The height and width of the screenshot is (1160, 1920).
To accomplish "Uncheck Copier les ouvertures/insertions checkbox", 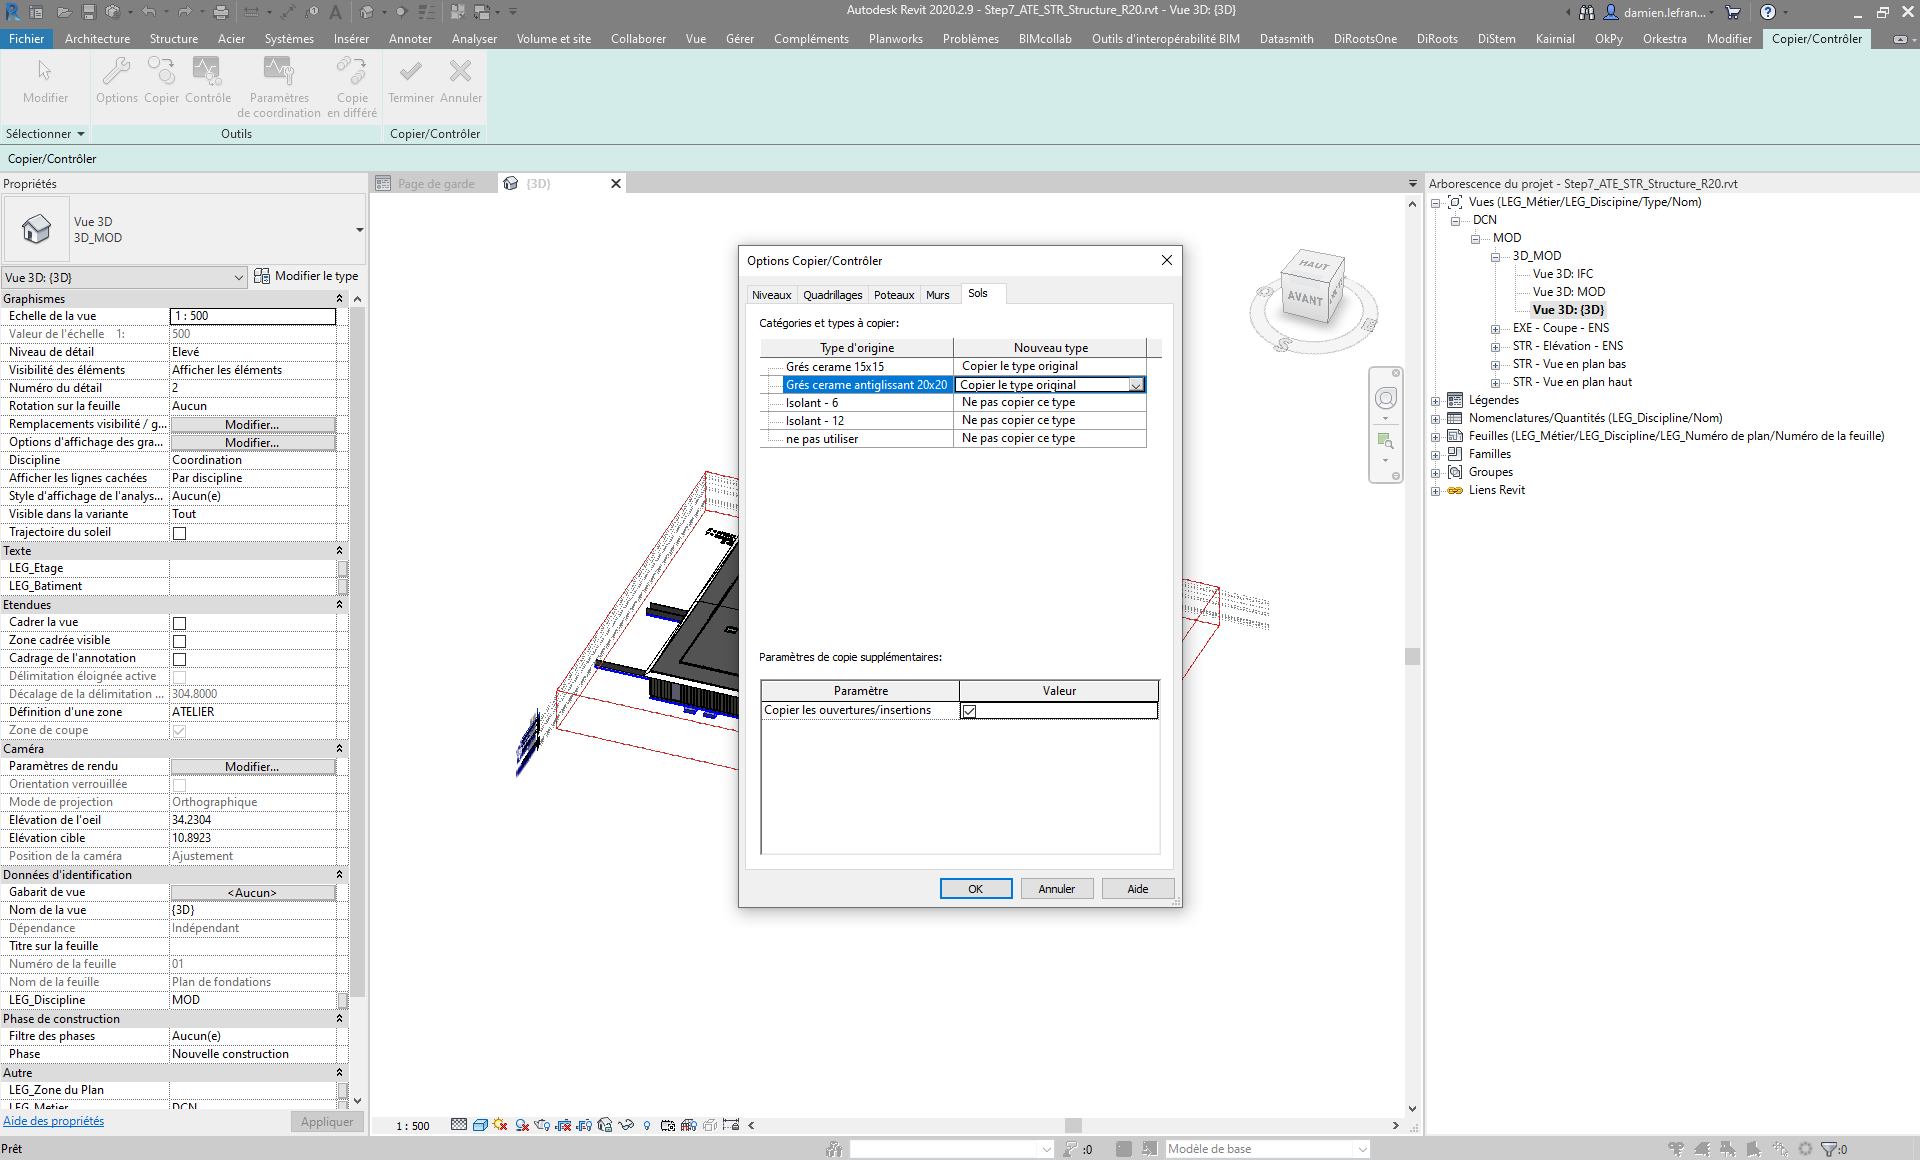I will (969, 711).
